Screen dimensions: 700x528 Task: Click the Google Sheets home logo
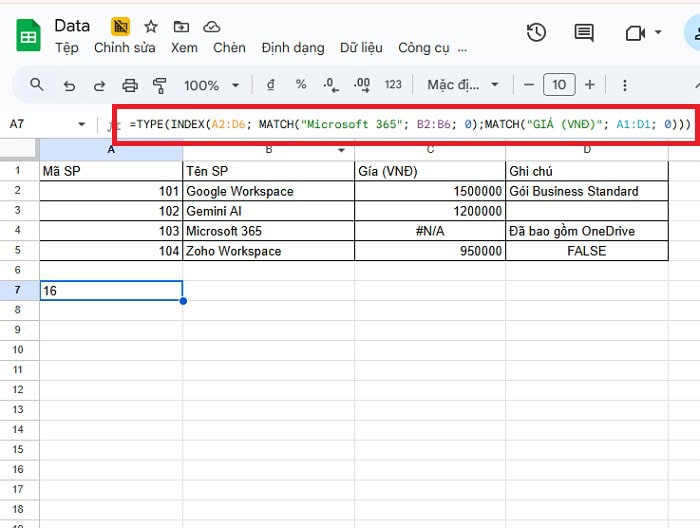(28, 37)
